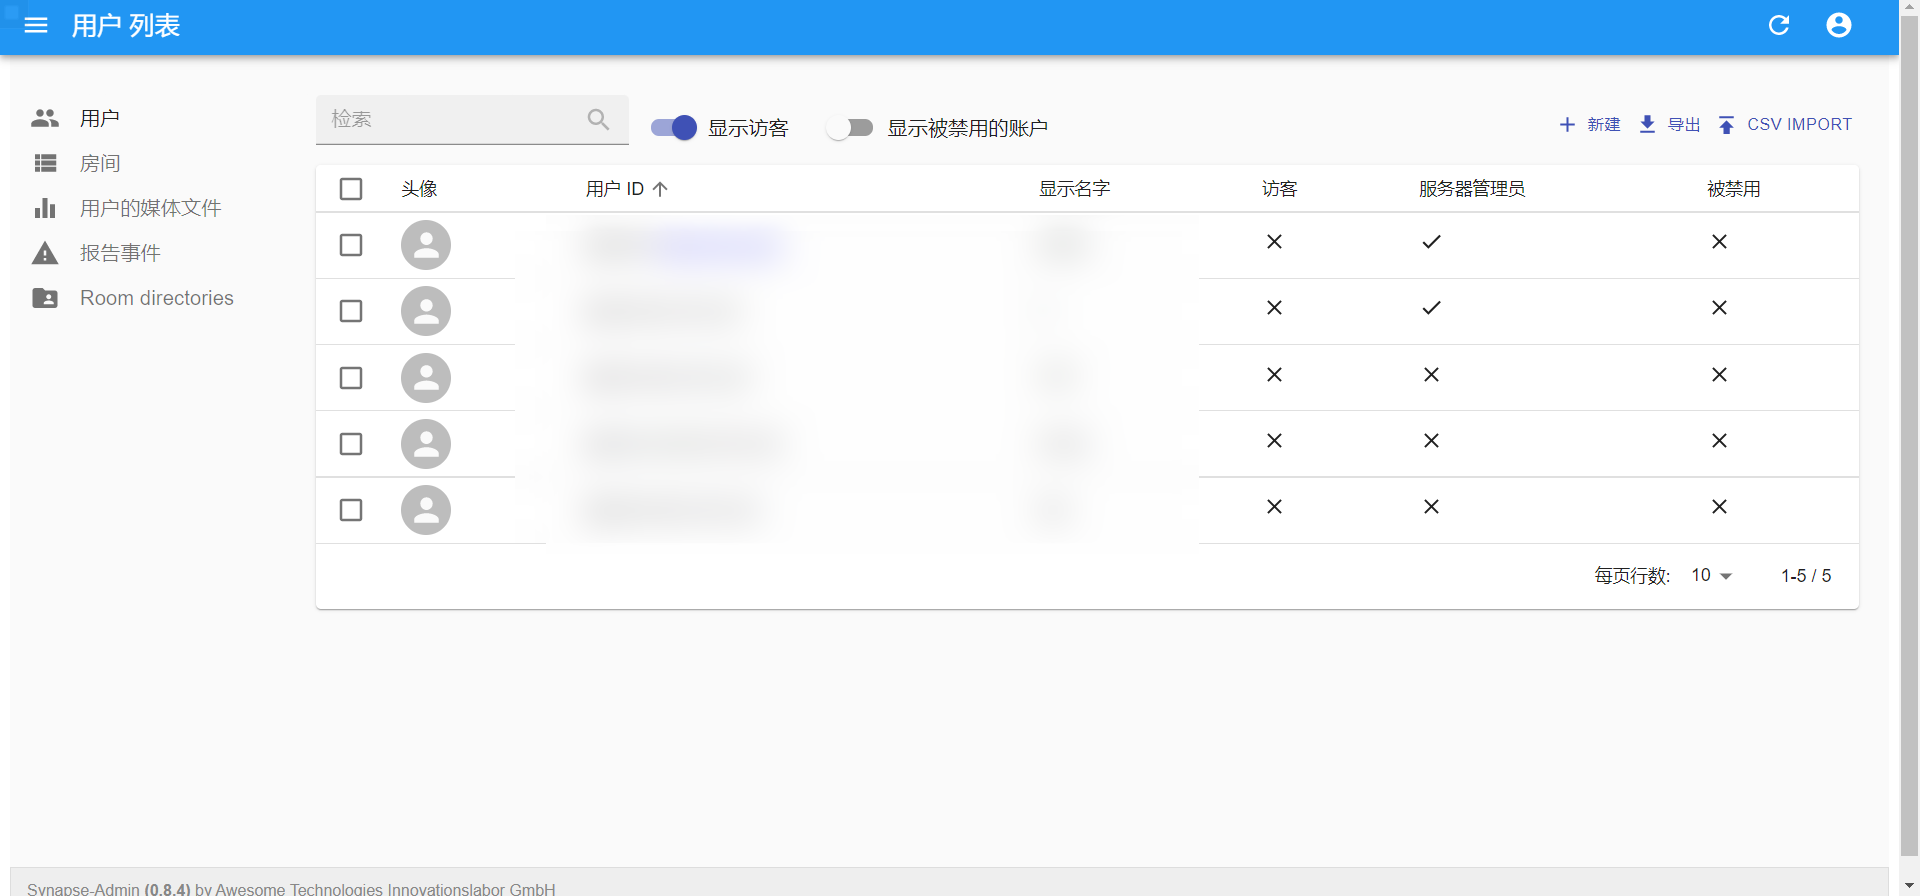Go to 用户的媒体文件 in sidebar
Viewport: 1920px width, 896px height.
[150, 208]
